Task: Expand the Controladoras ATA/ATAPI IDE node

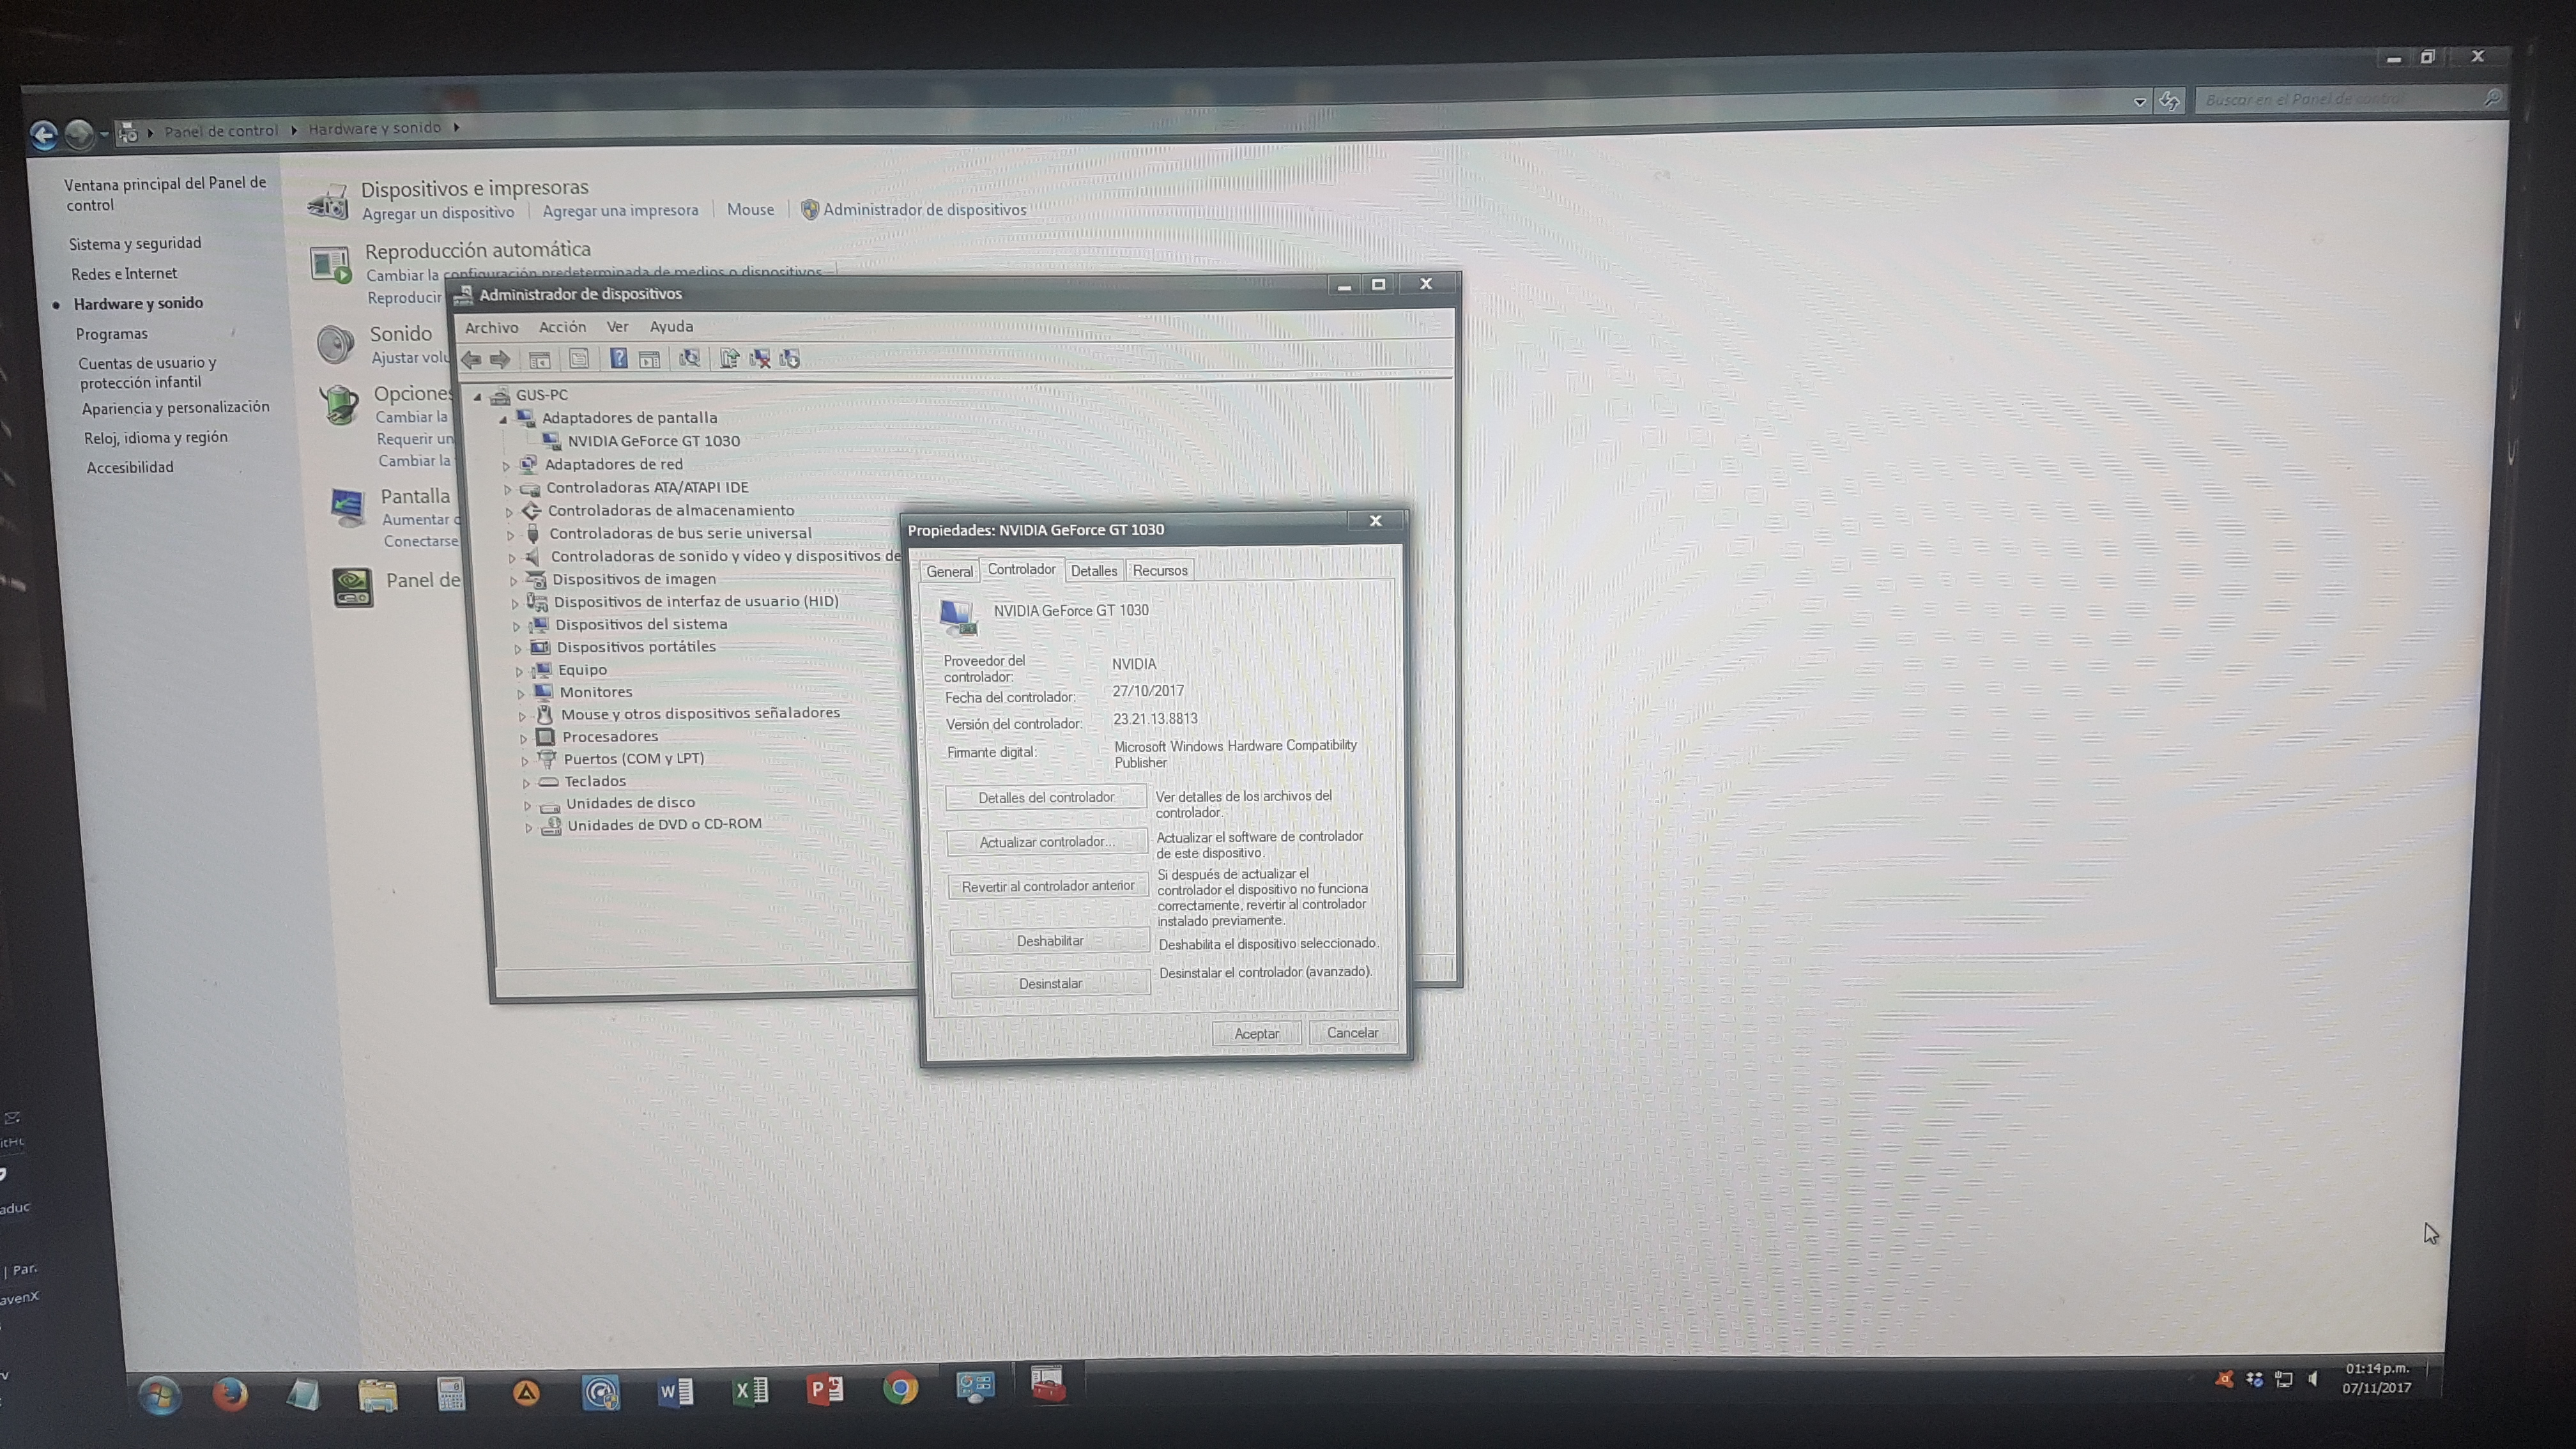Action: pyautogui.click(x=508, y=489)
